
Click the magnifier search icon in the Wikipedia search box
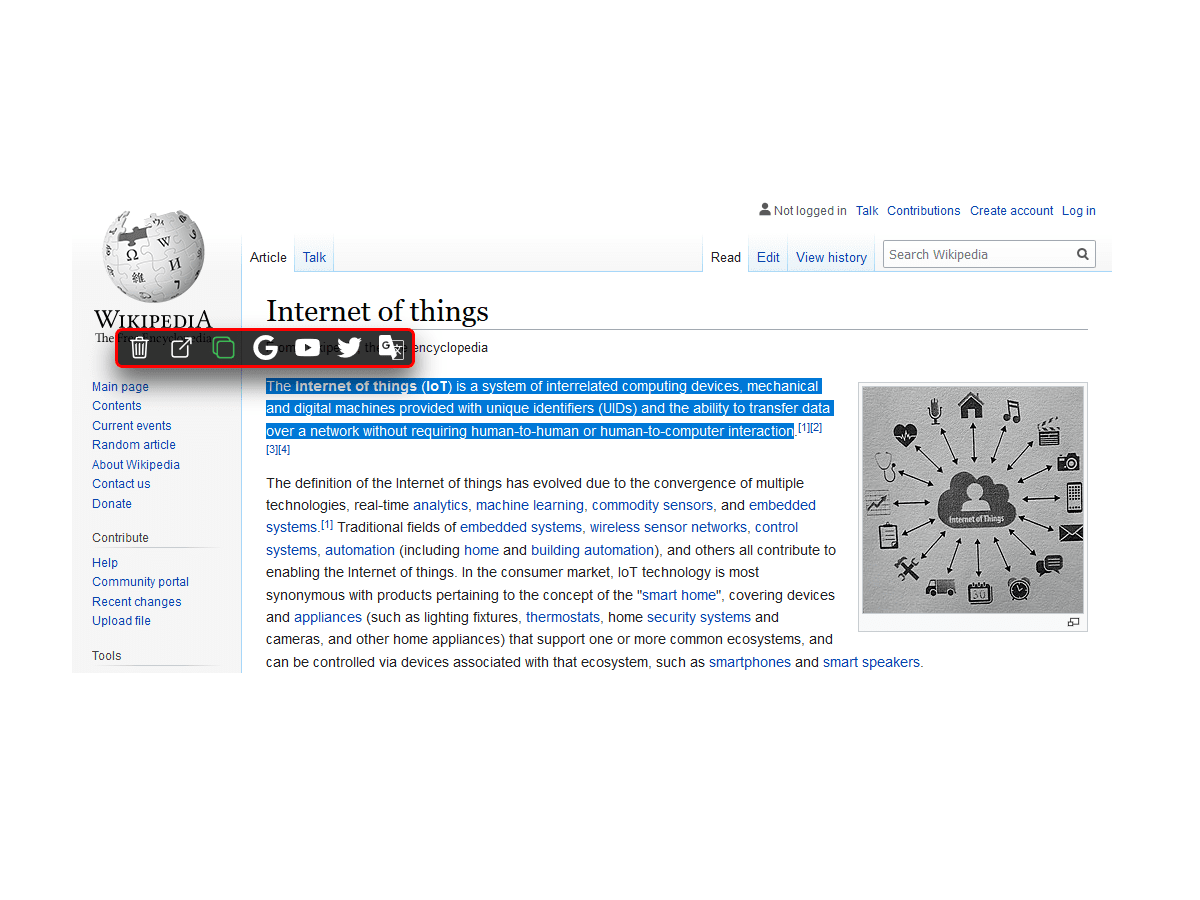(x=1082, y=254)
